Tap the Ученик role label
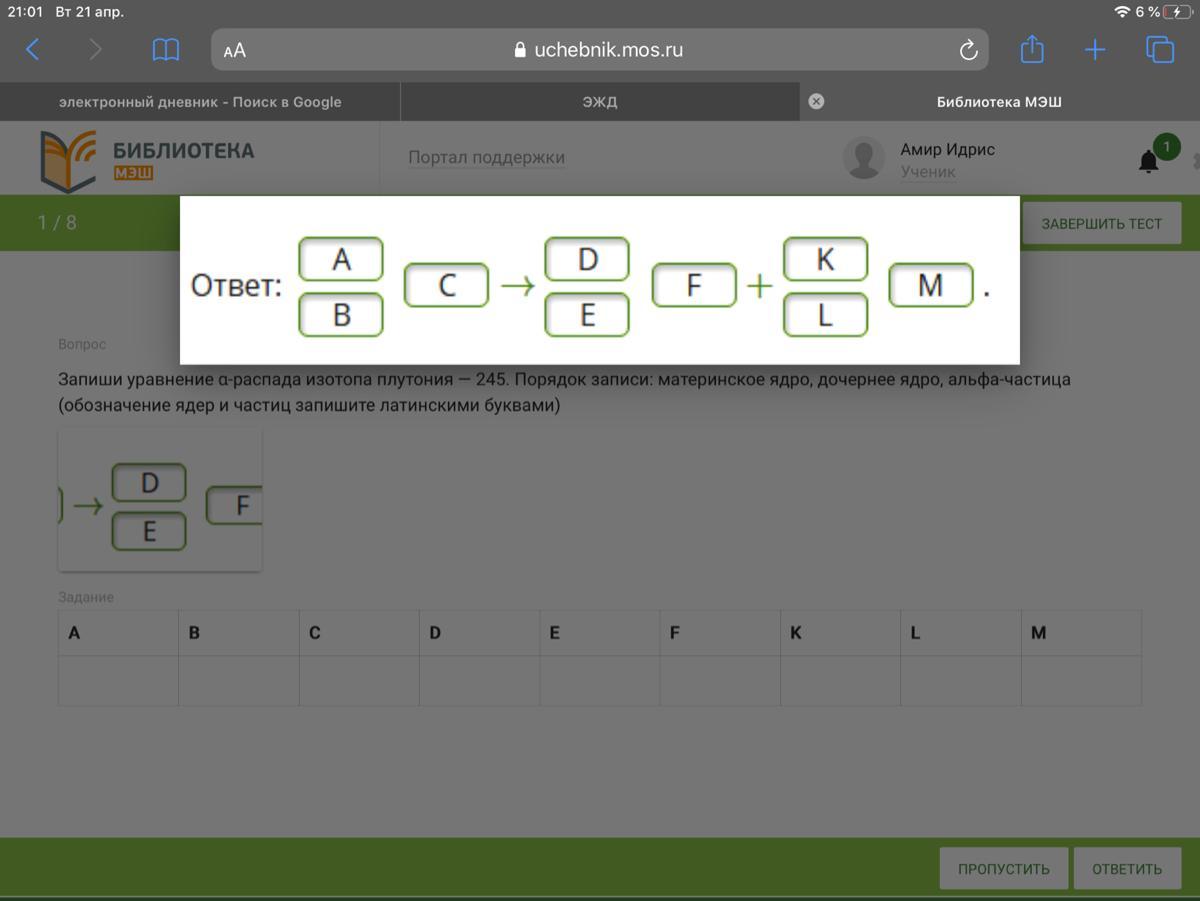Image resolution: width=1200 pixels, height=901 pixels. 928,172
